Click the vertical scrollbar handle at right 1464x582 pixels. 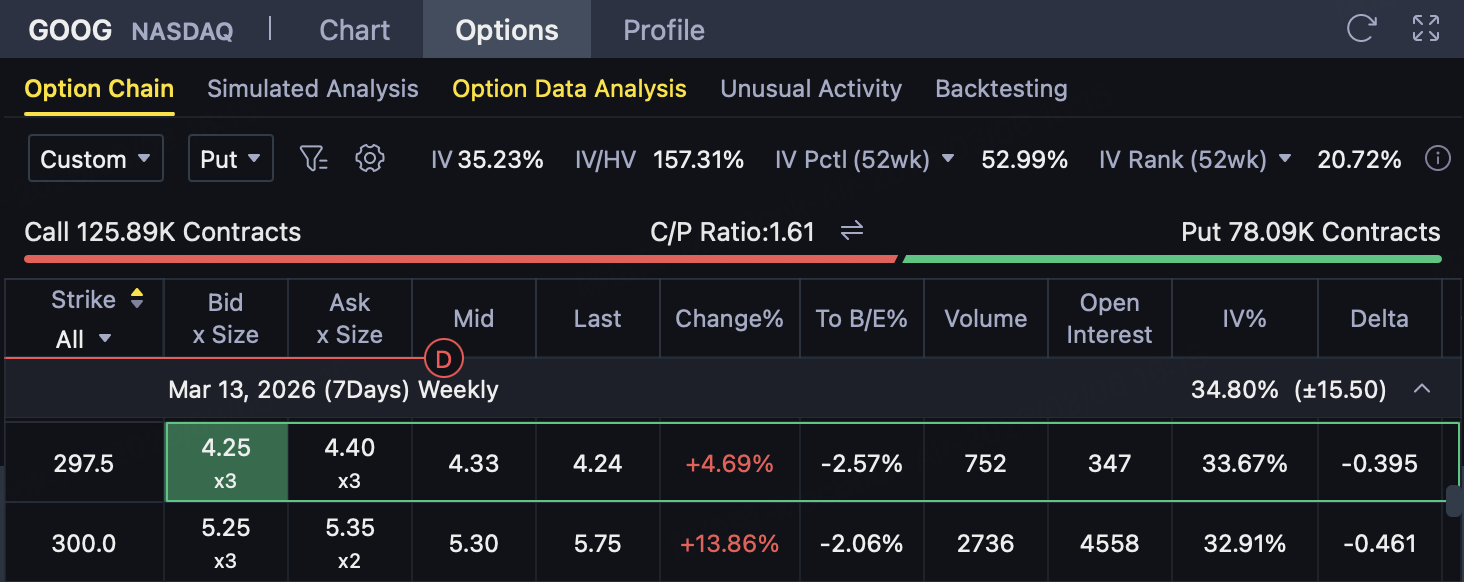1454,501
